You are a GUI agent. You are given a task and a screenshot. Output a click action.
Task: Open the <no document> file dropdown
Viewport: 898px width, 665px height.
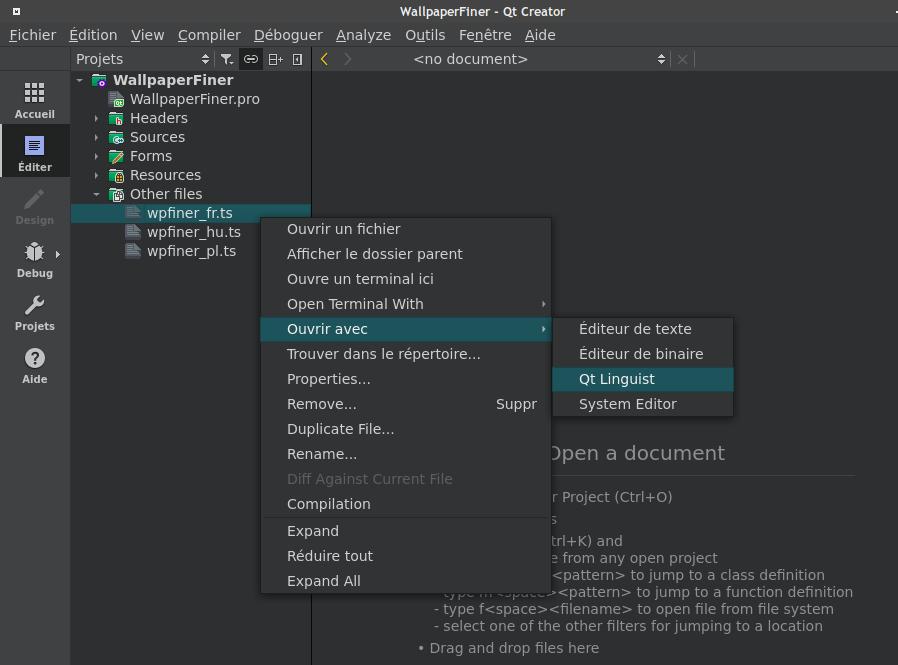(539, 59)
